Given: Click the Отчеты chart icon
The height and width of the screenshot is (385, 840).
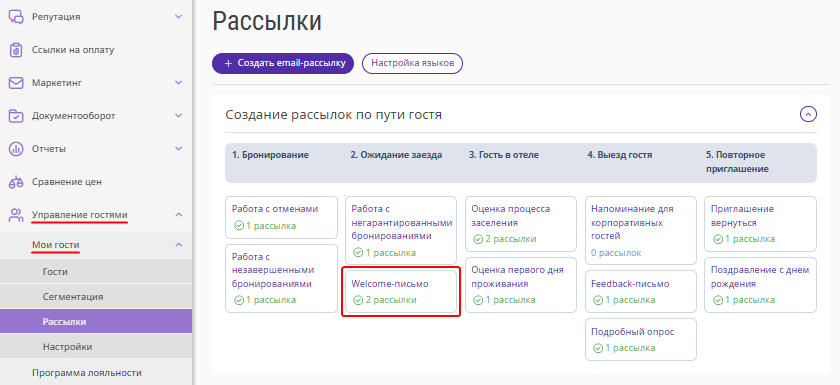Looking at the screenshot, I should 16,149.
